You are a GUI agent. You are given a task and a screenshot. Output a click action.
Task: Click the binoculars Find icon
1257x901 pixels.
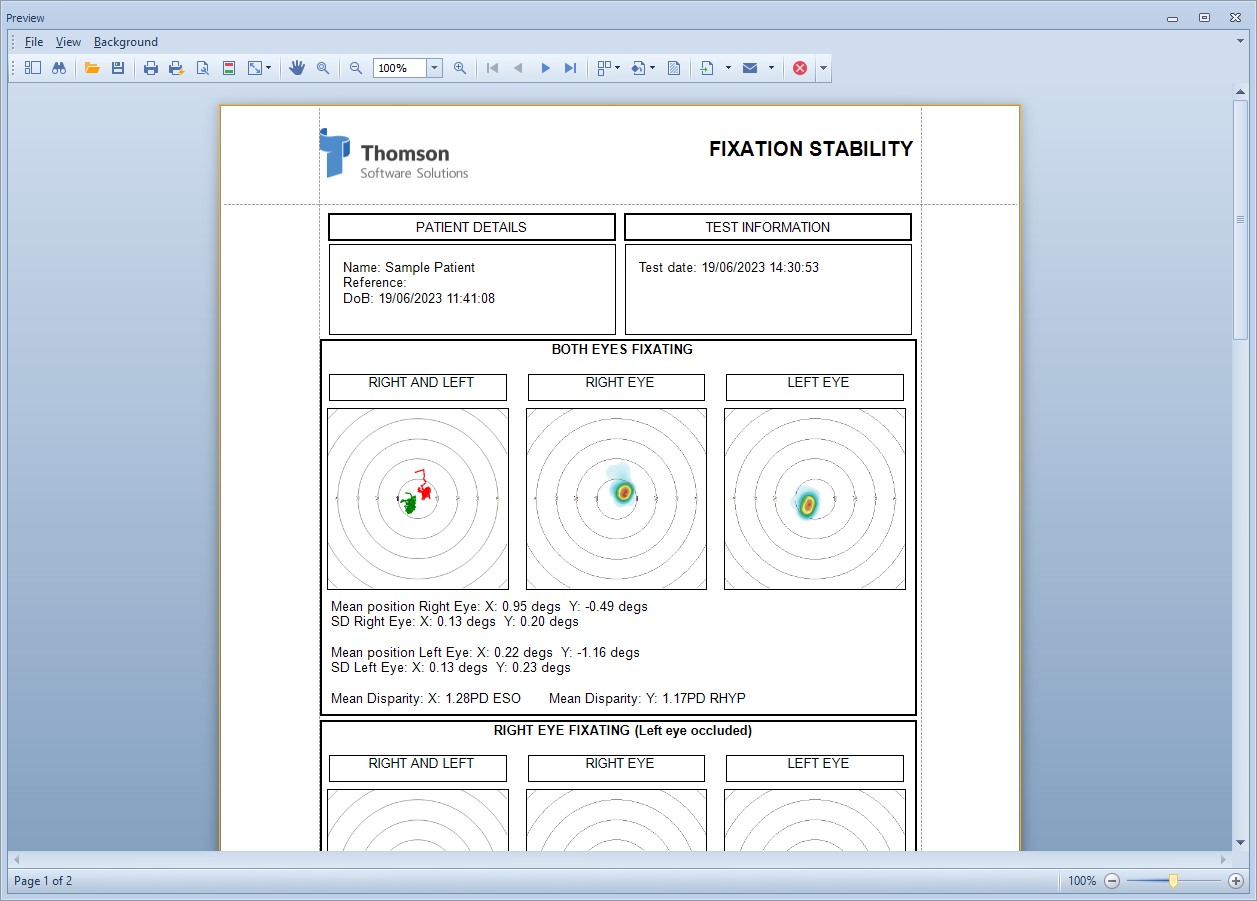pos(59,68)
